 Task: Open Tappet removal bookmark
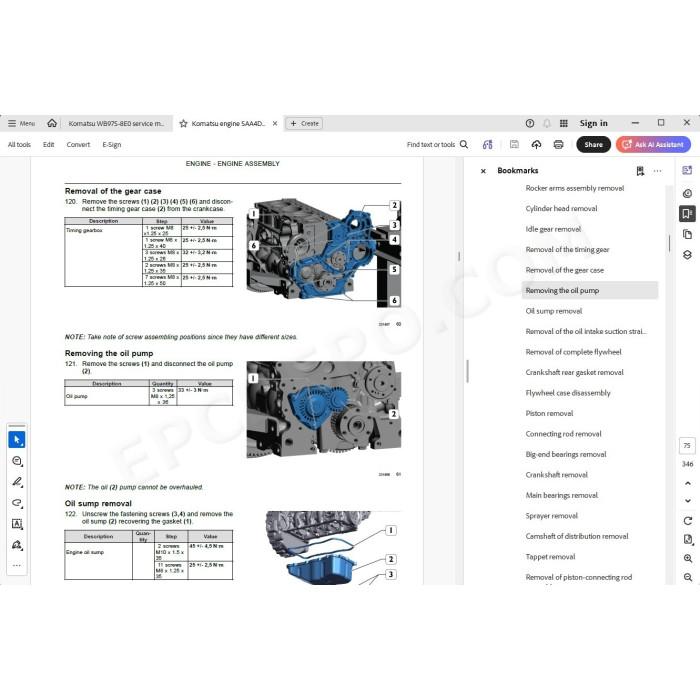pos(550,557)
